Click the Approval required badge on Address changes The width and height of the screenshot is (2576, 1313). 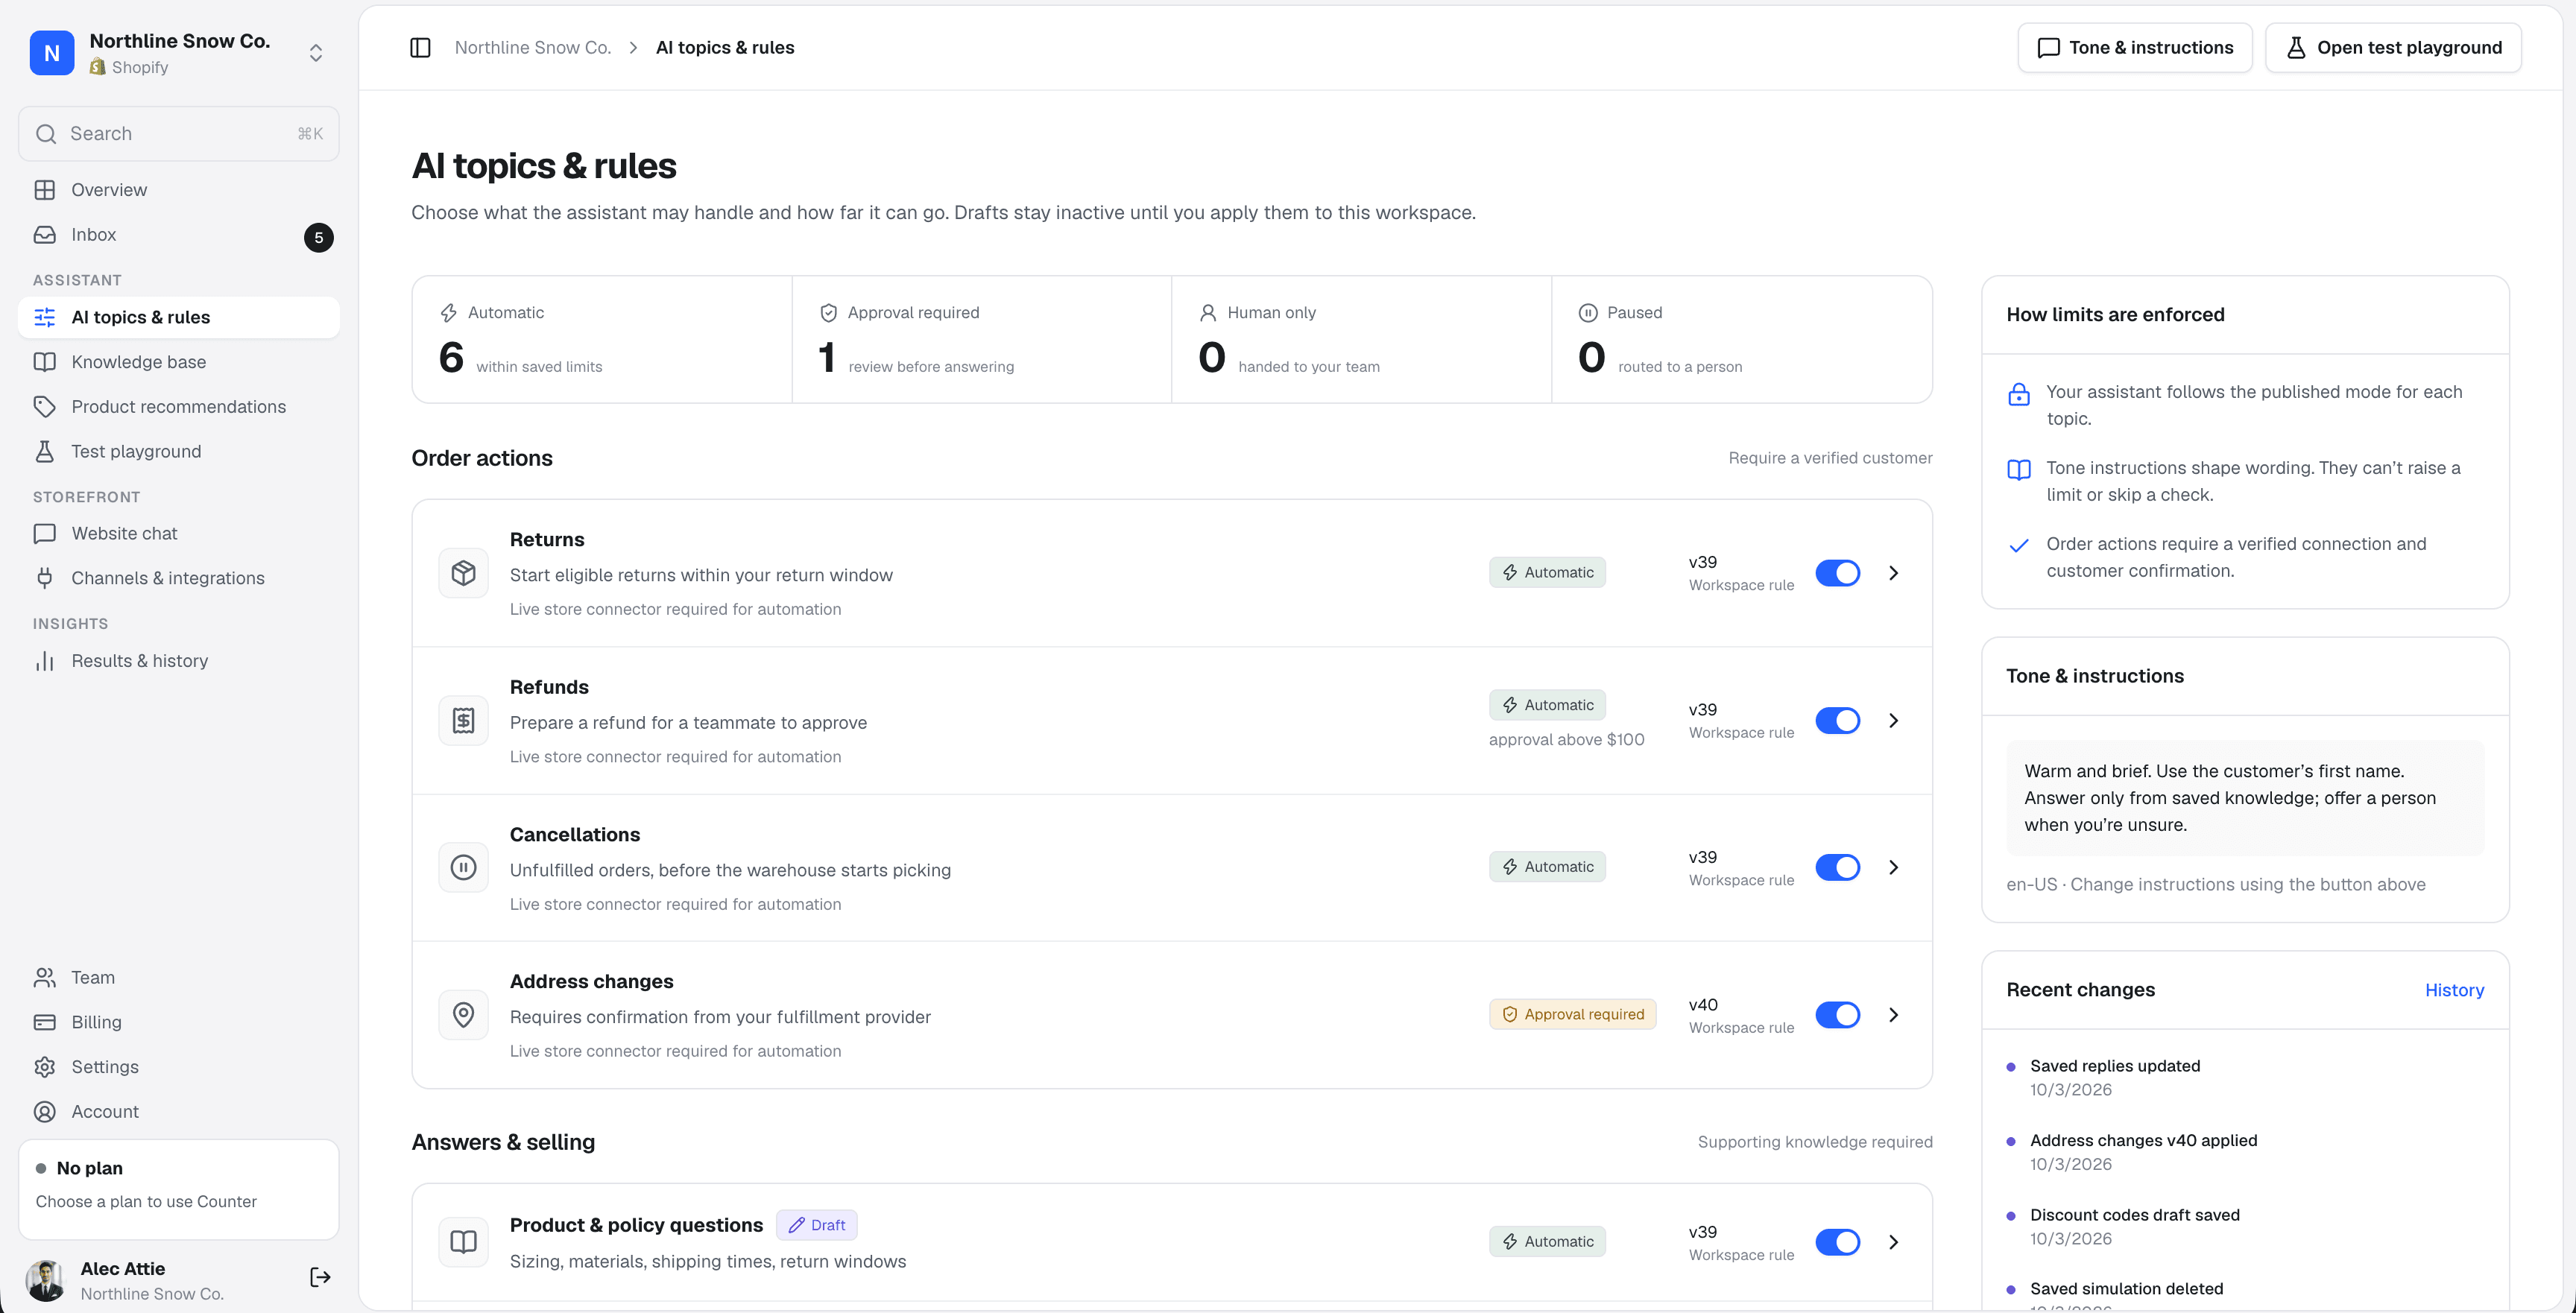(1573, 1014)
